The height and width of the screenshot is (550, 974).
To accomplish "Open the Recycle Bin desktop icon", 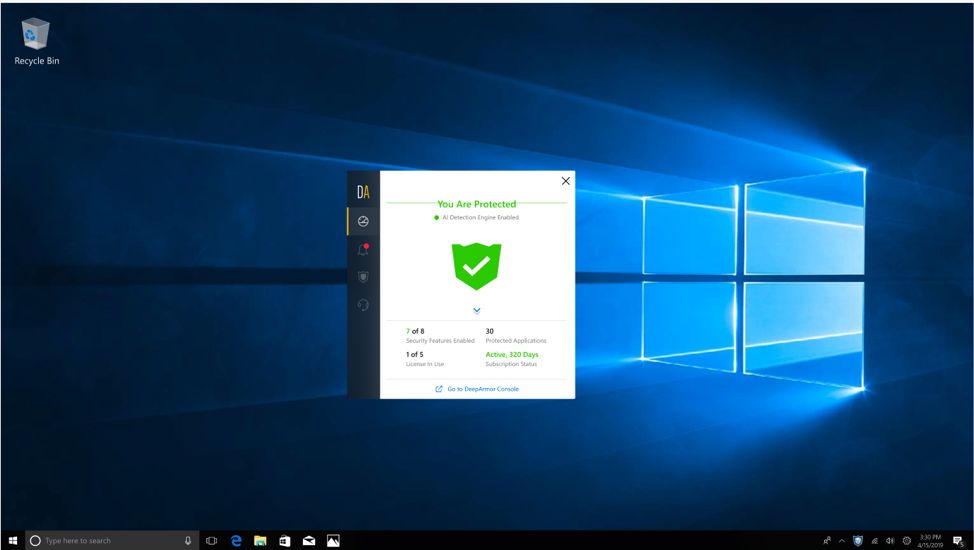I will (36, 42).
